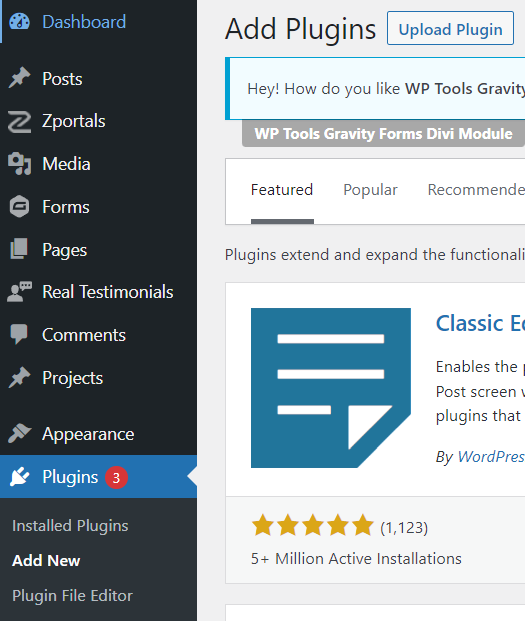Screen dimensions: 525x621
Task: Click the Classic Editor plugin thumbnail
Action: click(x=331, y=388)
